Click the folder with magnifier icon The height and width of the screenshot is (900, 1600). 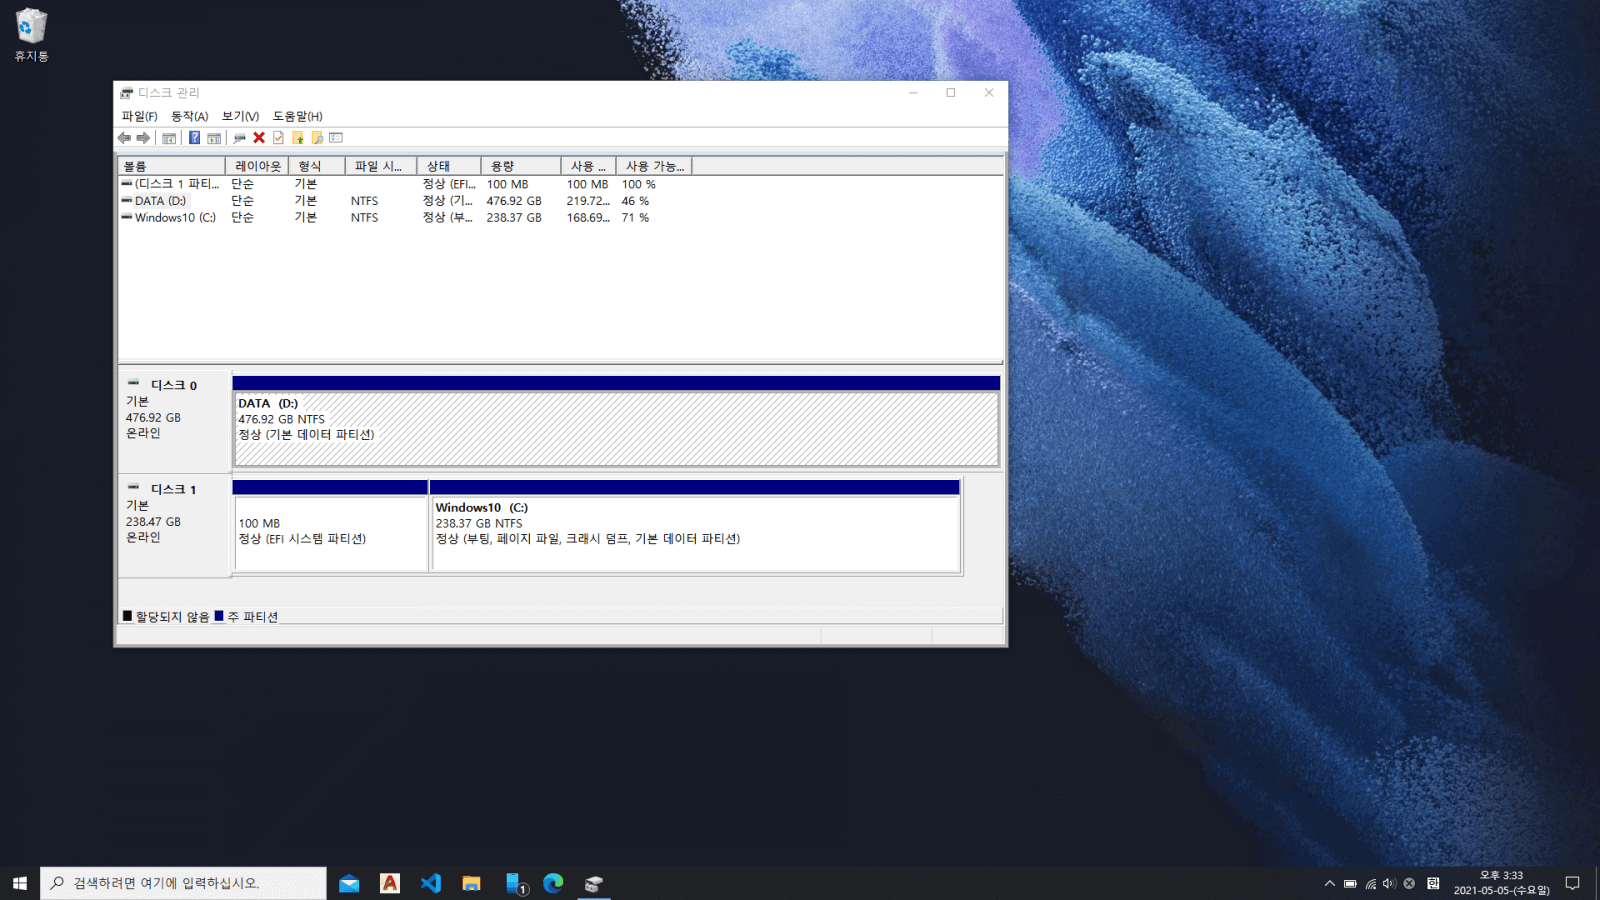[317, 138]
